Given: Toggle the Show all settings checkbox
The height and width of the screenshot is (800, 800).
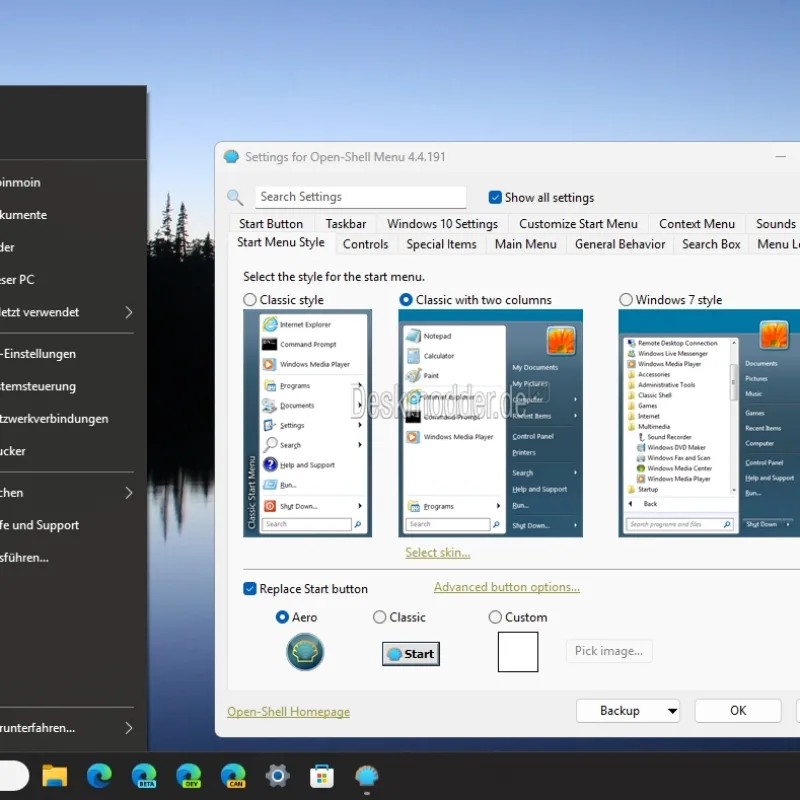Looking at the screenshot, I should pyautogui.click(x=495, y=197).
